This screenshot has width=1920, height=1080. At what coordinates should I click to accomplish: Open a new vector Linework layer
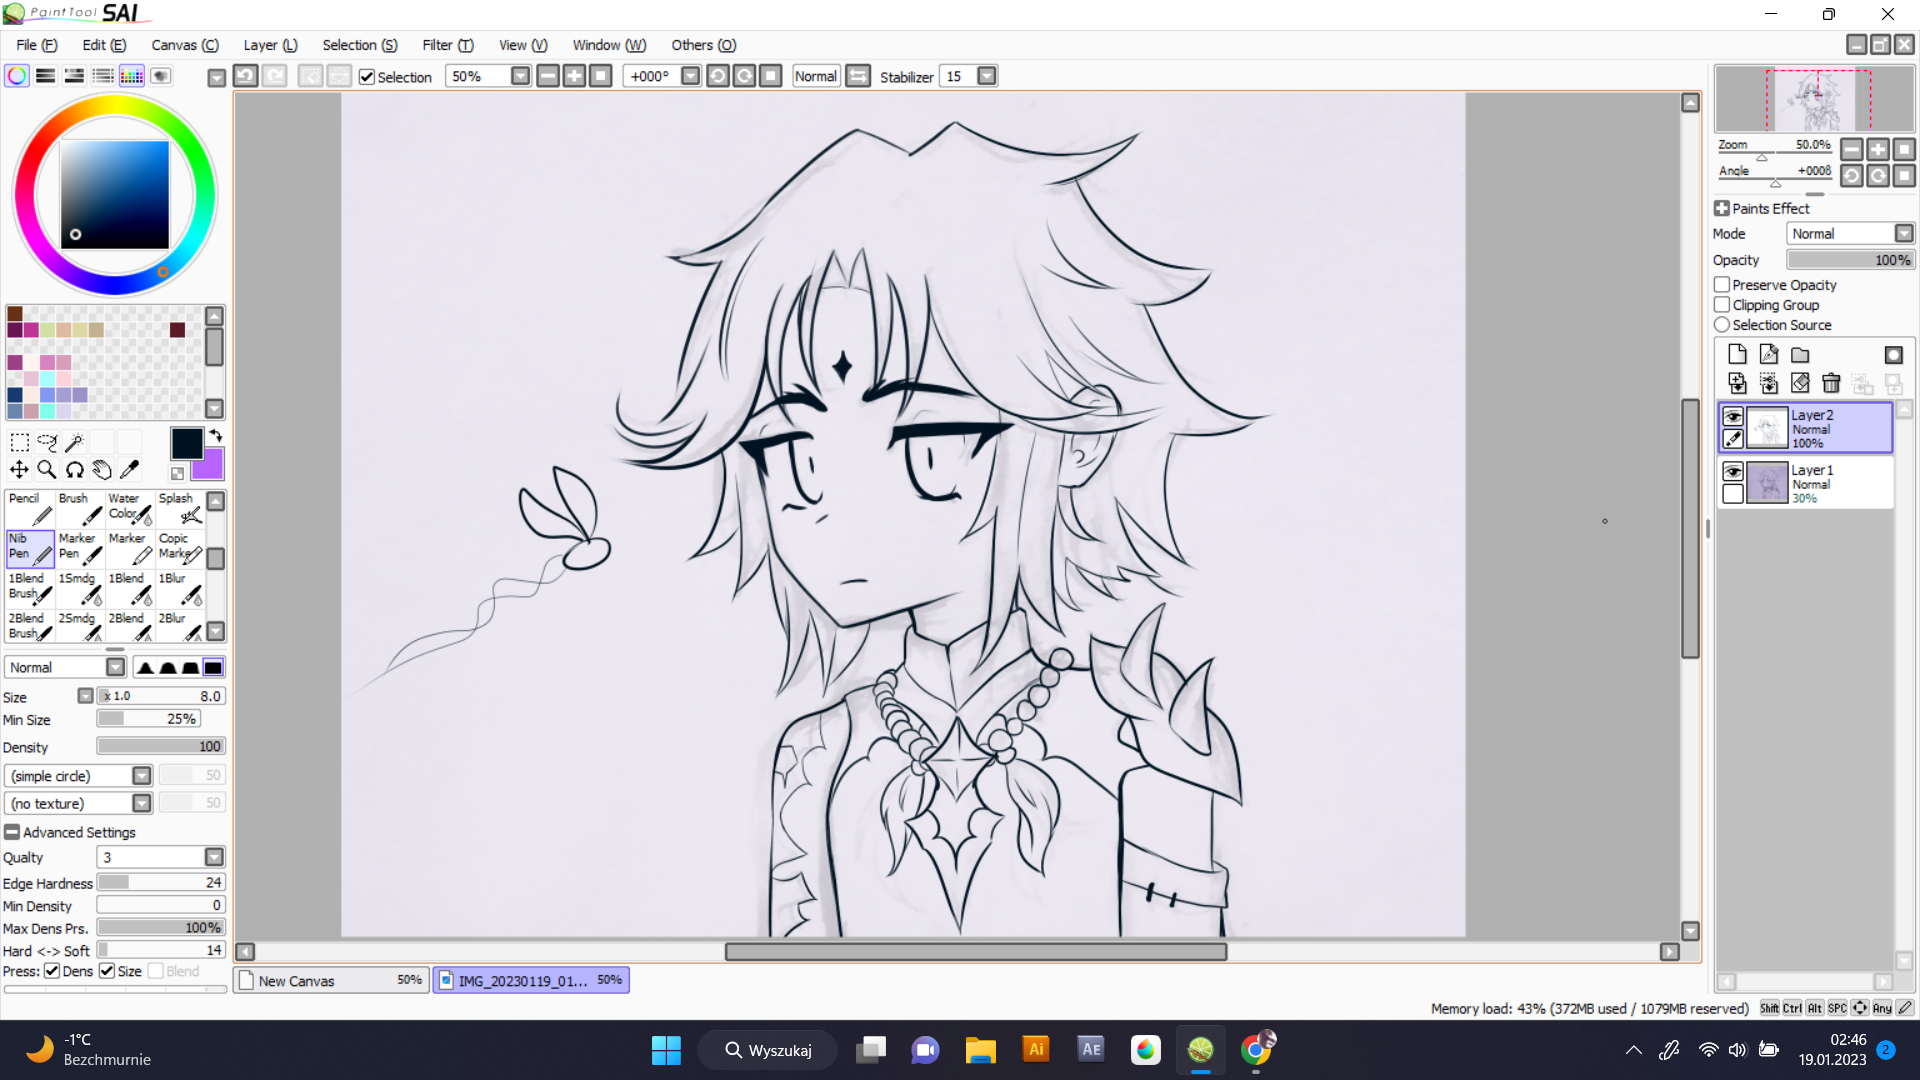tap(1769, 354)
